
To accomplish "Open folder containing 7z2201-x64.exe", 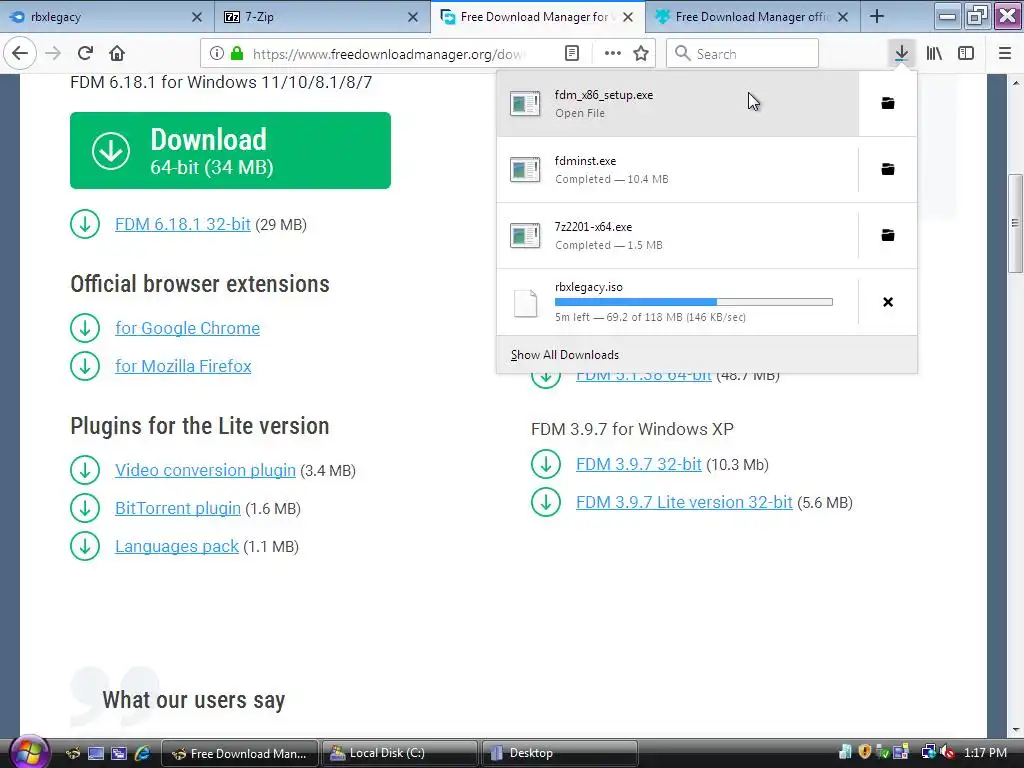I will click(888, 235).
